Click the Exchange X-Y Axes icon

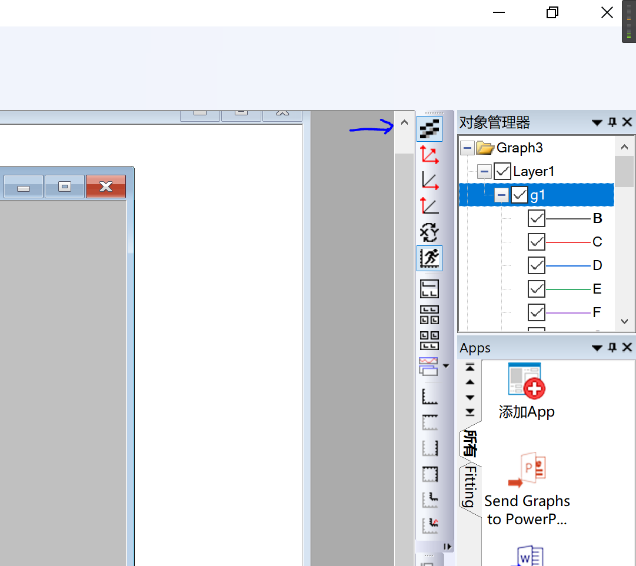pyautogui.click(x=429, y=232)
